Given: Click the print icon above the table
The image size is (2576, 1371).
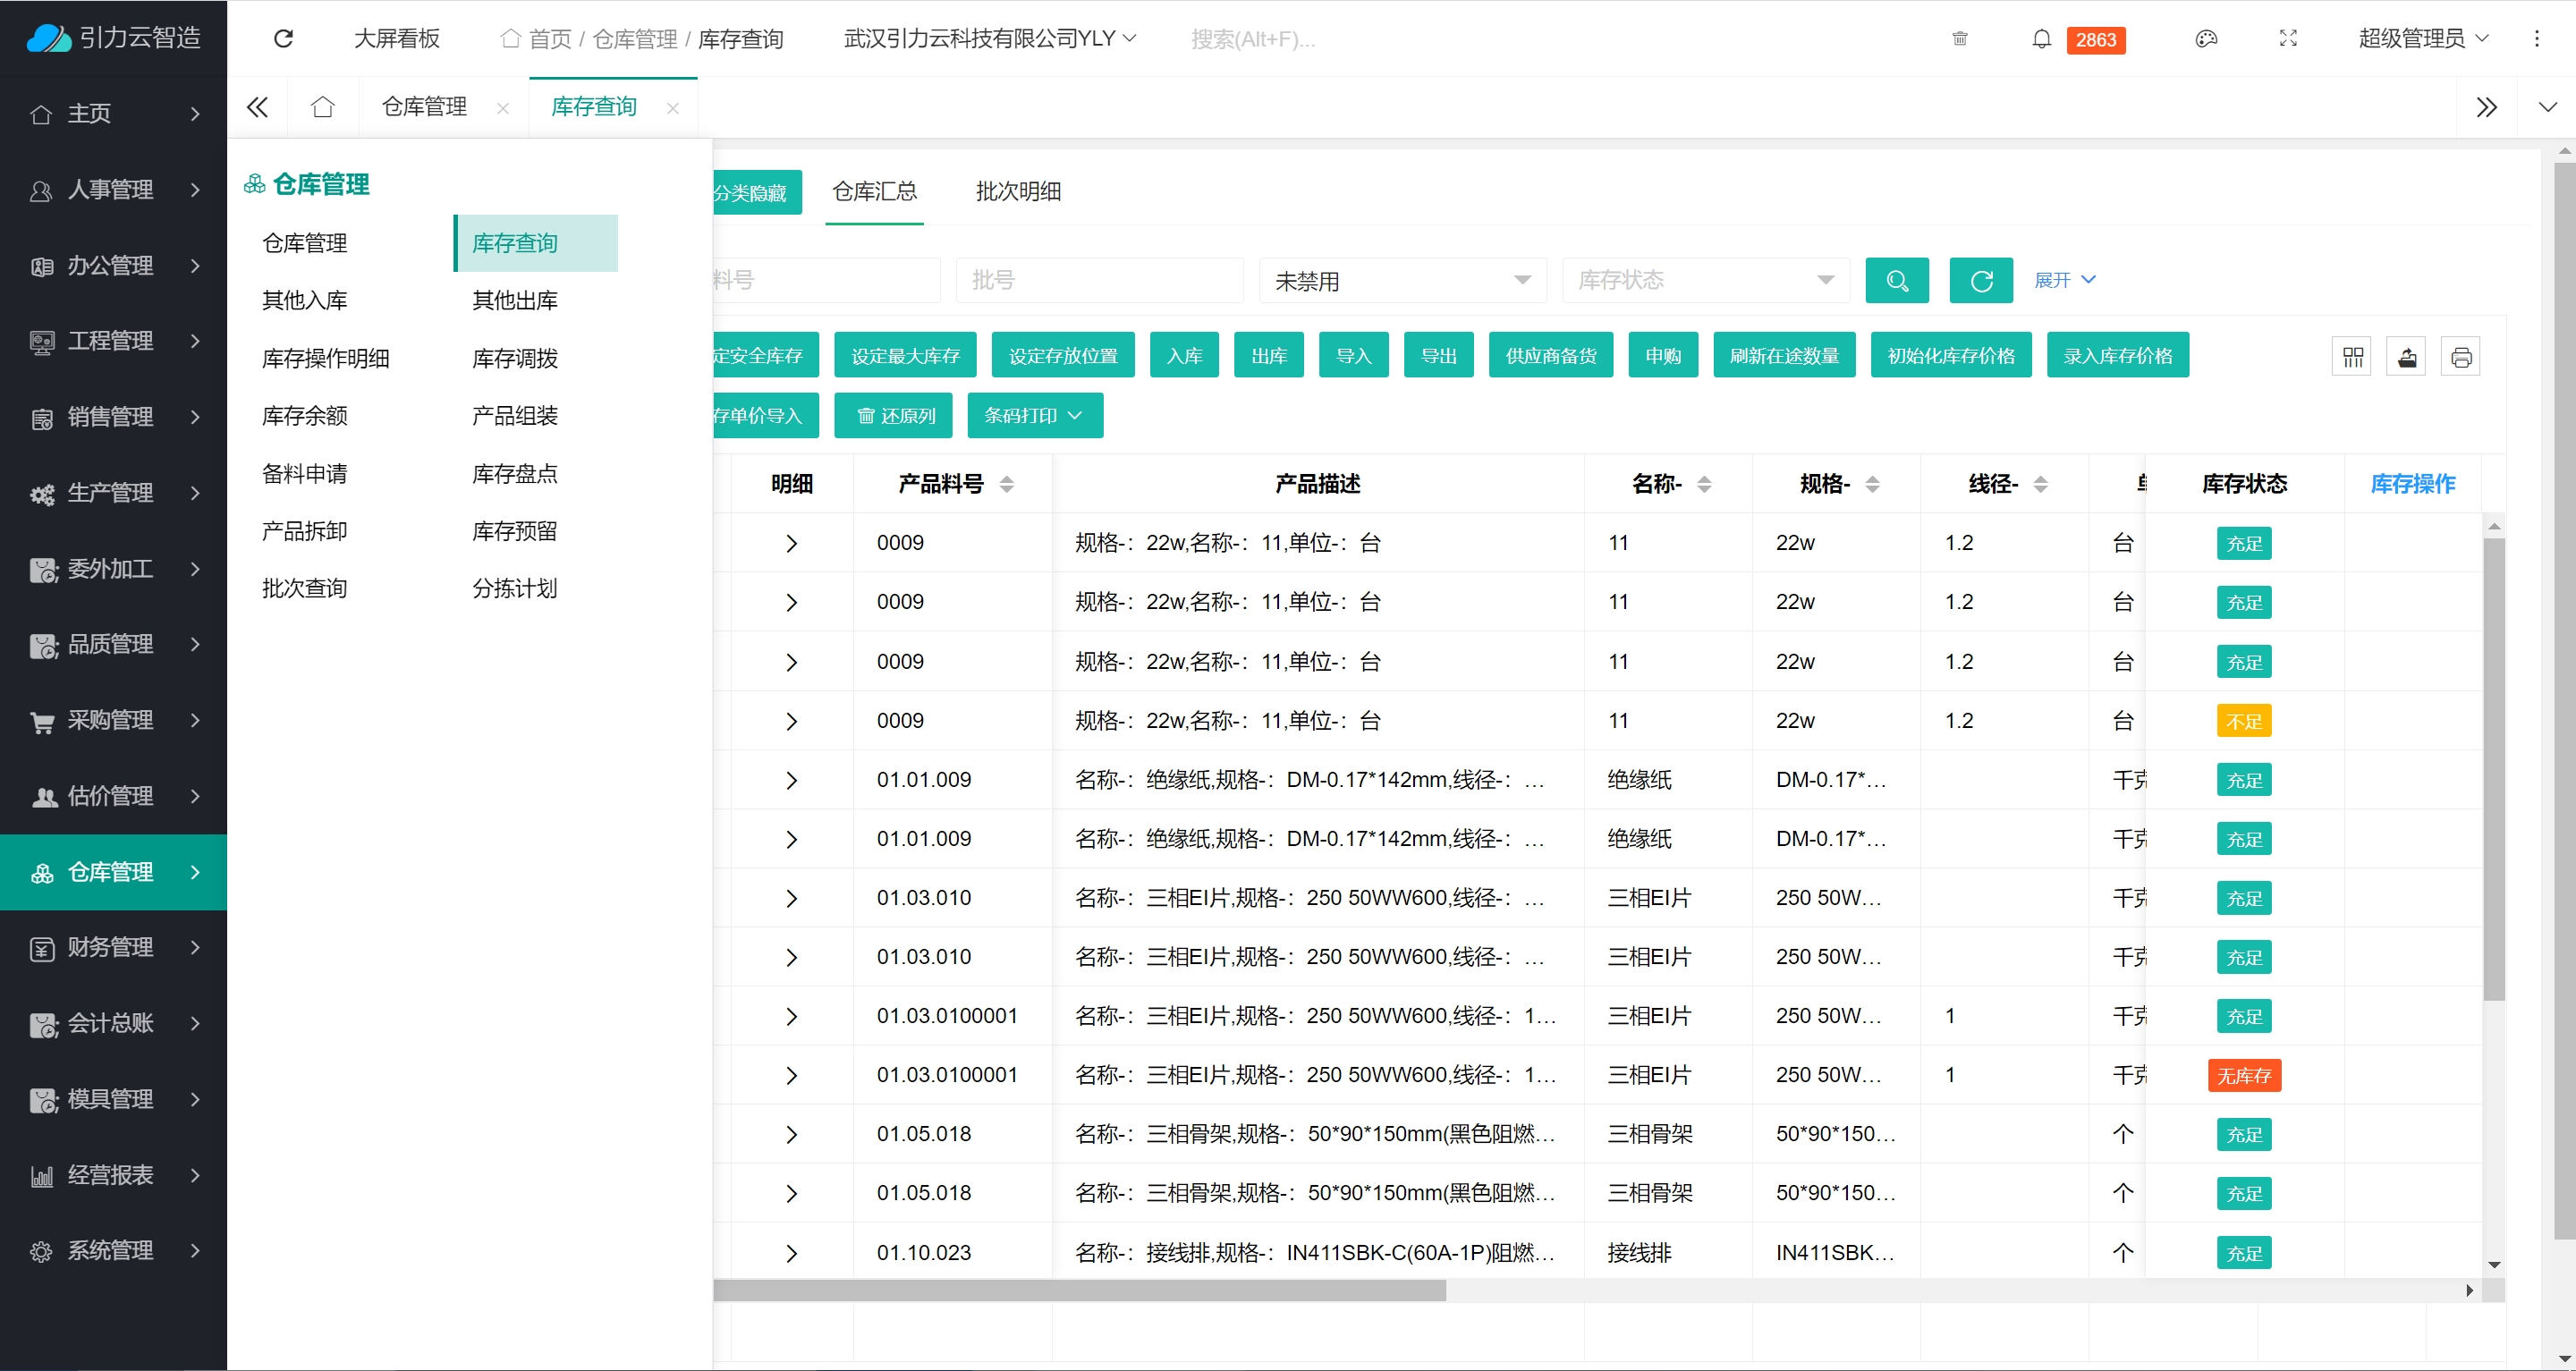Looking at the screenshot, I should (2461, 357).
